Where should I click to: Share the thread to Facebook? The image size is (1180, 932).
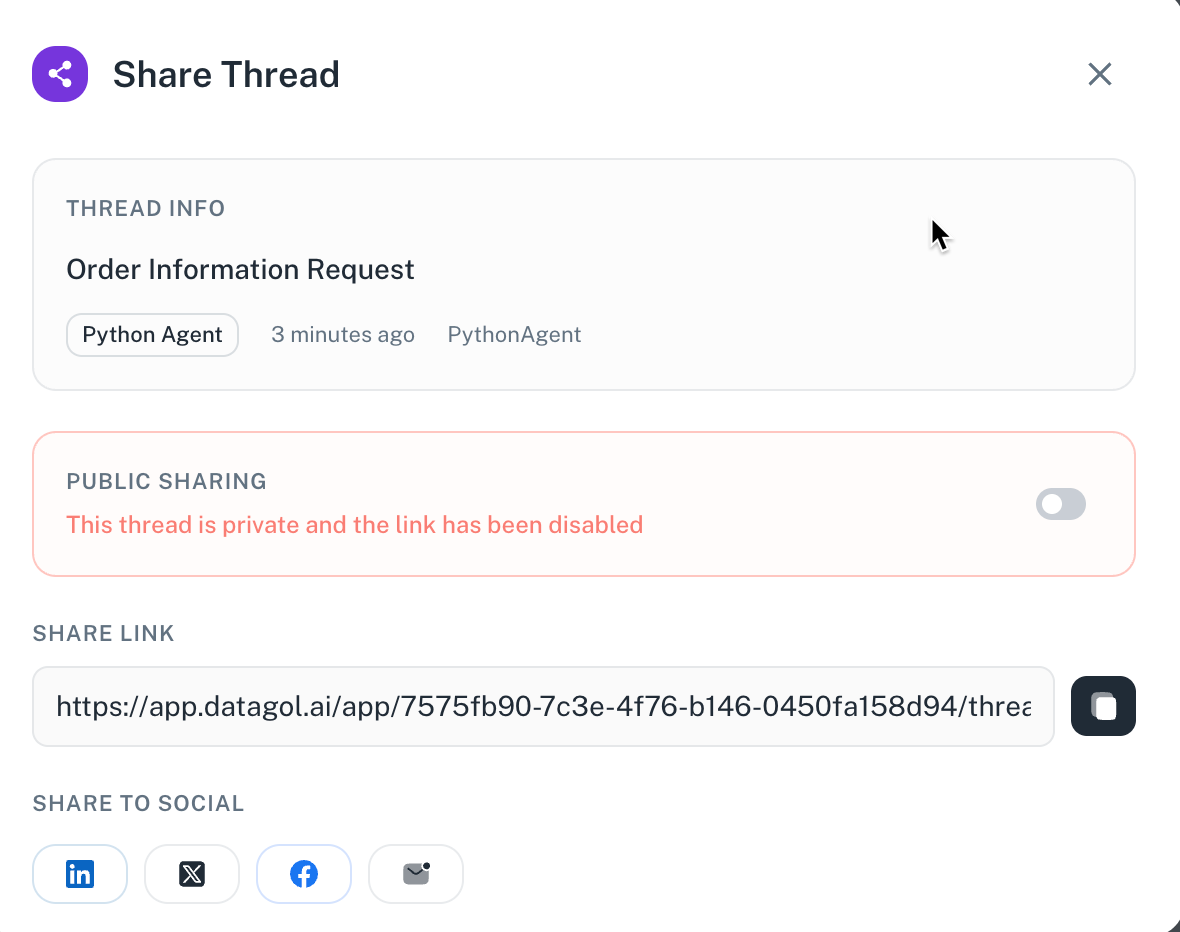point(304,874)
